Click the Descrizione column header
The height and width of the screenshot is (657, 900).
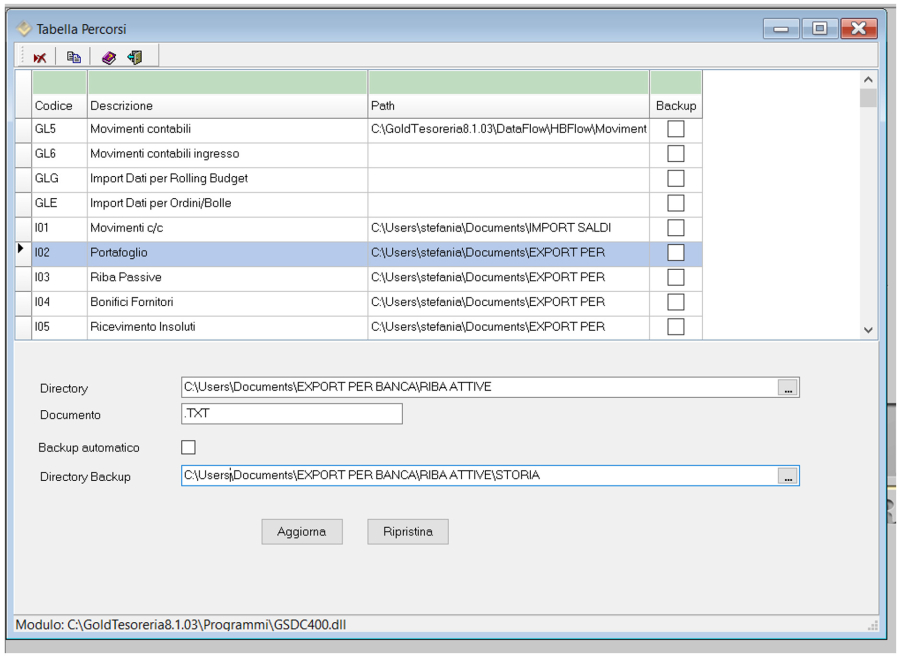tap(227, 106)
